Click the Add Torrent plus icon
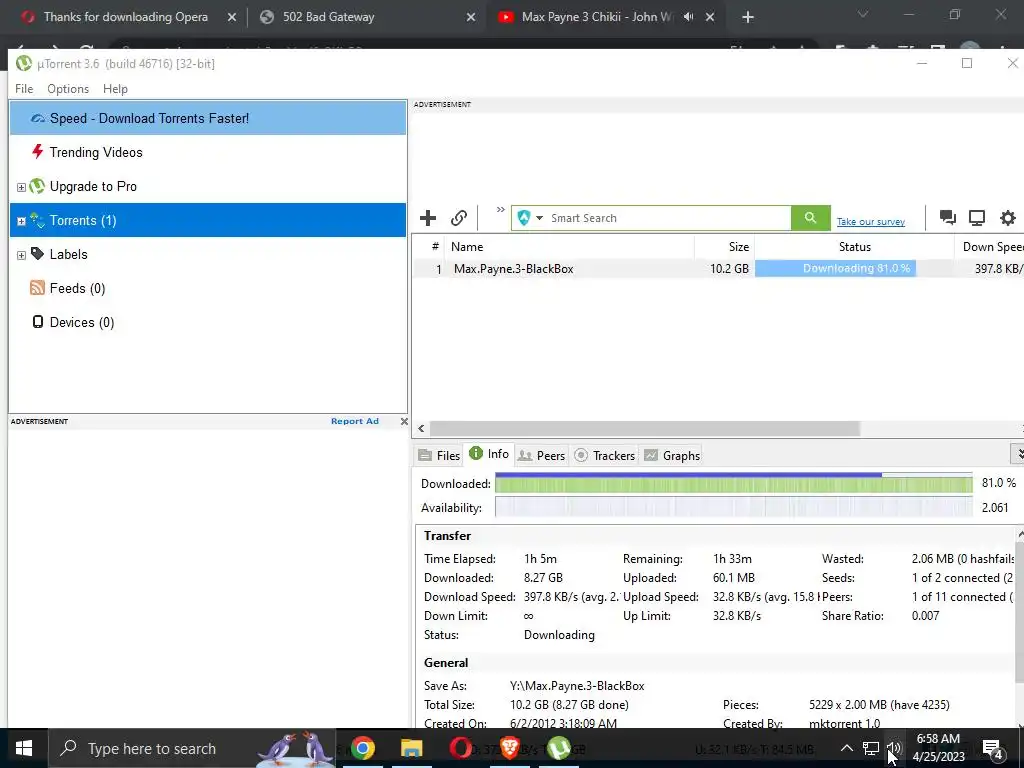 pyautogui.click(x=428, y=218)
